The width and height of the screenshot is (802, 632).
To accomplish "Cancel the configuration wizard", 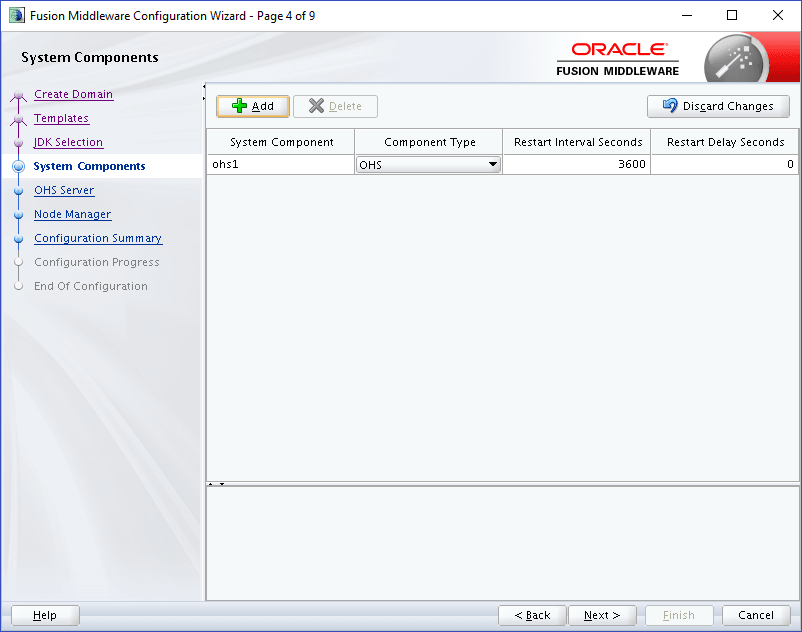I will coord(756,615).
